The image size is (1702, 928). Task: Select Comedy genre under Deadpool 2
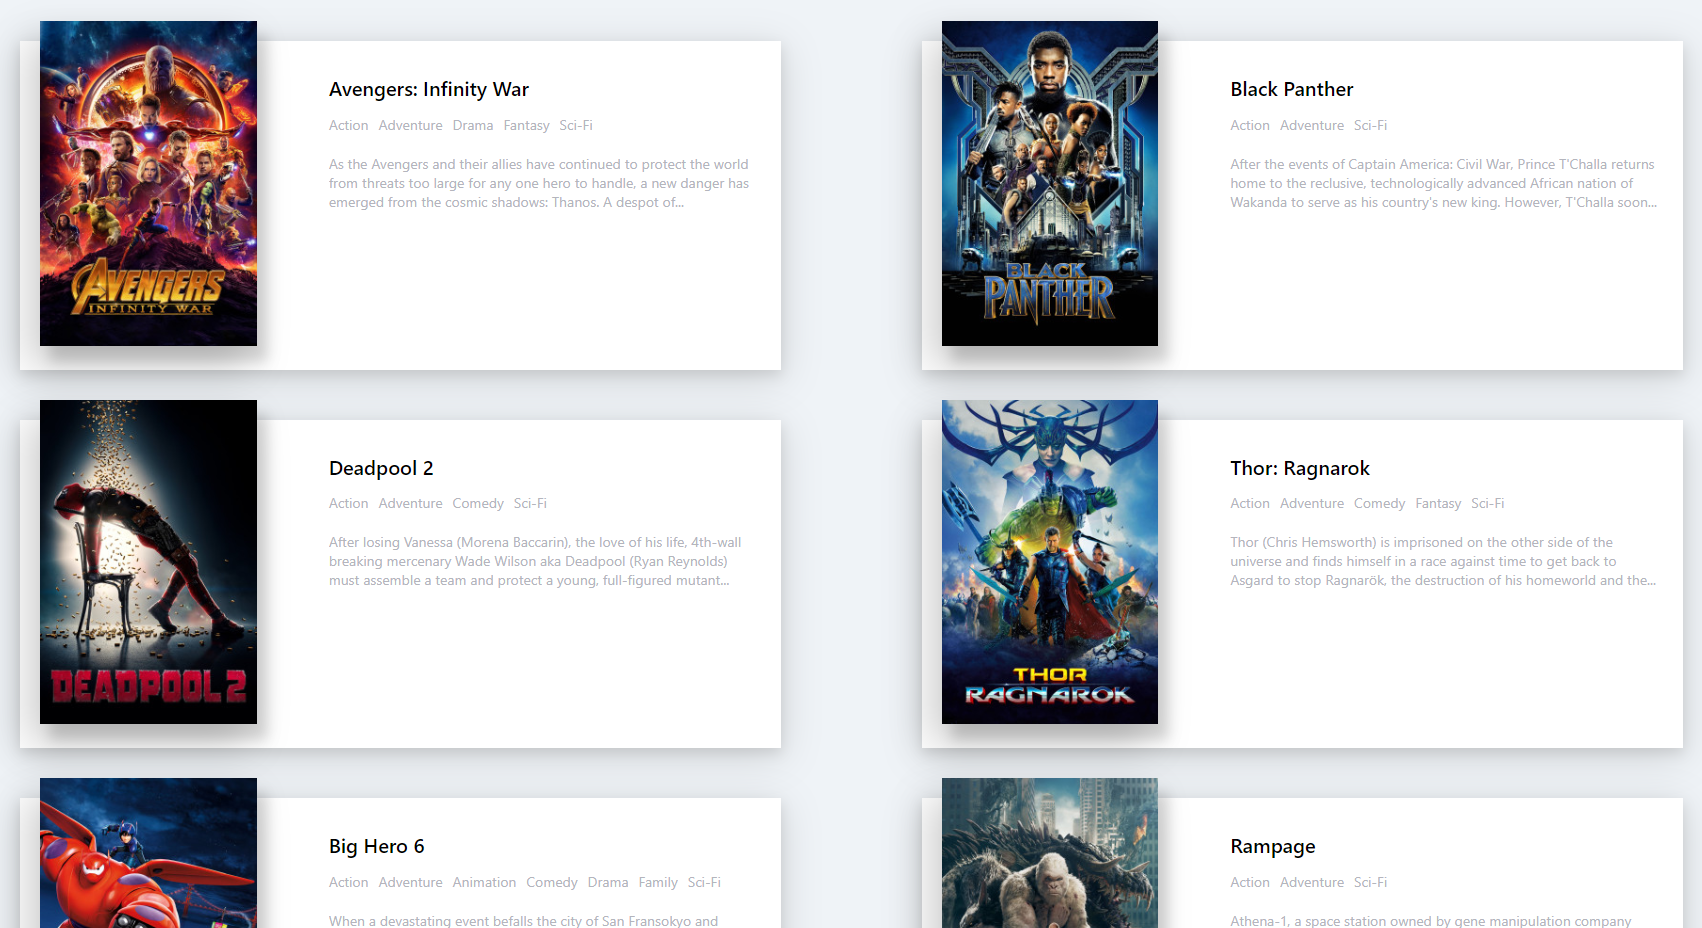coord(478,503)
